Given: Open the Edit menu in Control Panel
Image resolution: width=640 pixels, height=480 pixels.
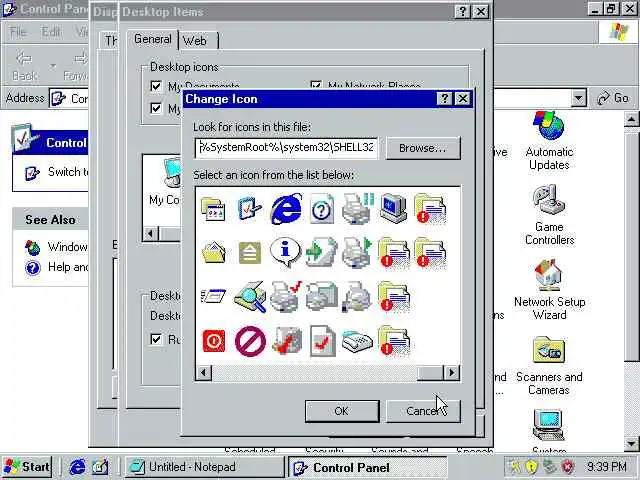Looking at the screenshot, I should coord(51,31).
